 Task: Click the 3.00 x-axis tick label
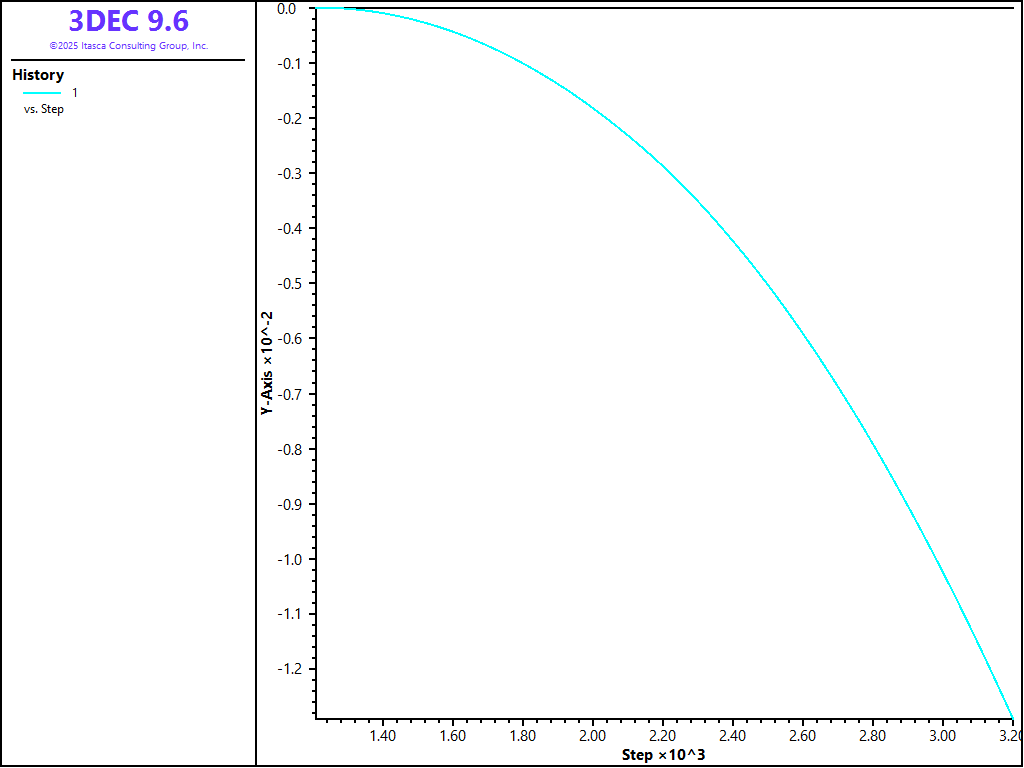coord(943,736)
